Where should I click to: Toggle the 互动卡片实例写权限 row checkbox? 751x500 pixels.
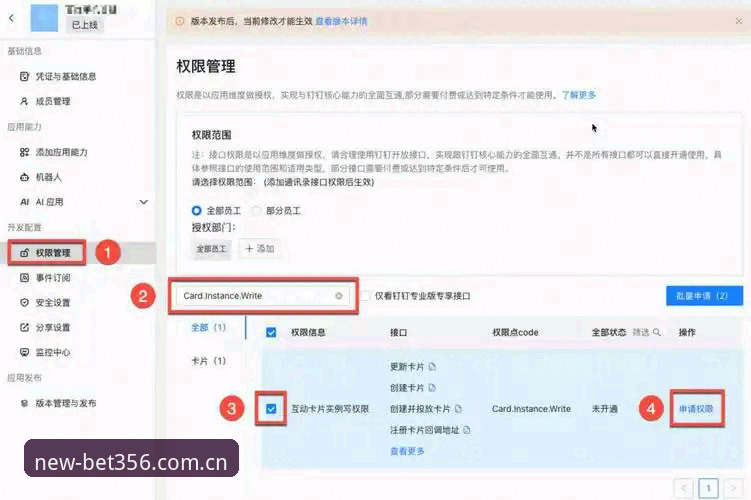click(x=271, y=409)
